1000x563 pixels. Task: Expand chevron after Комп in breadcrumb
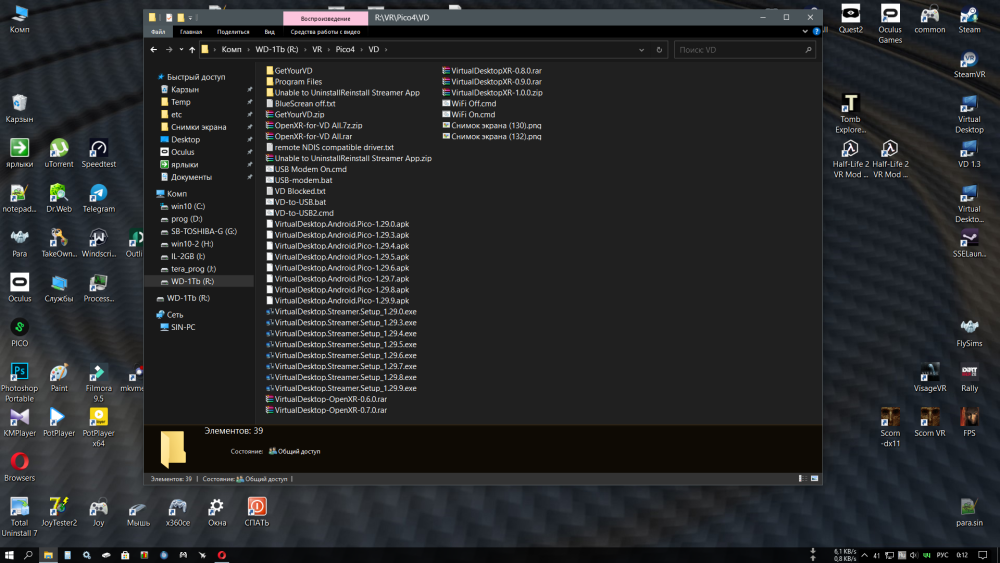[249, 50]
